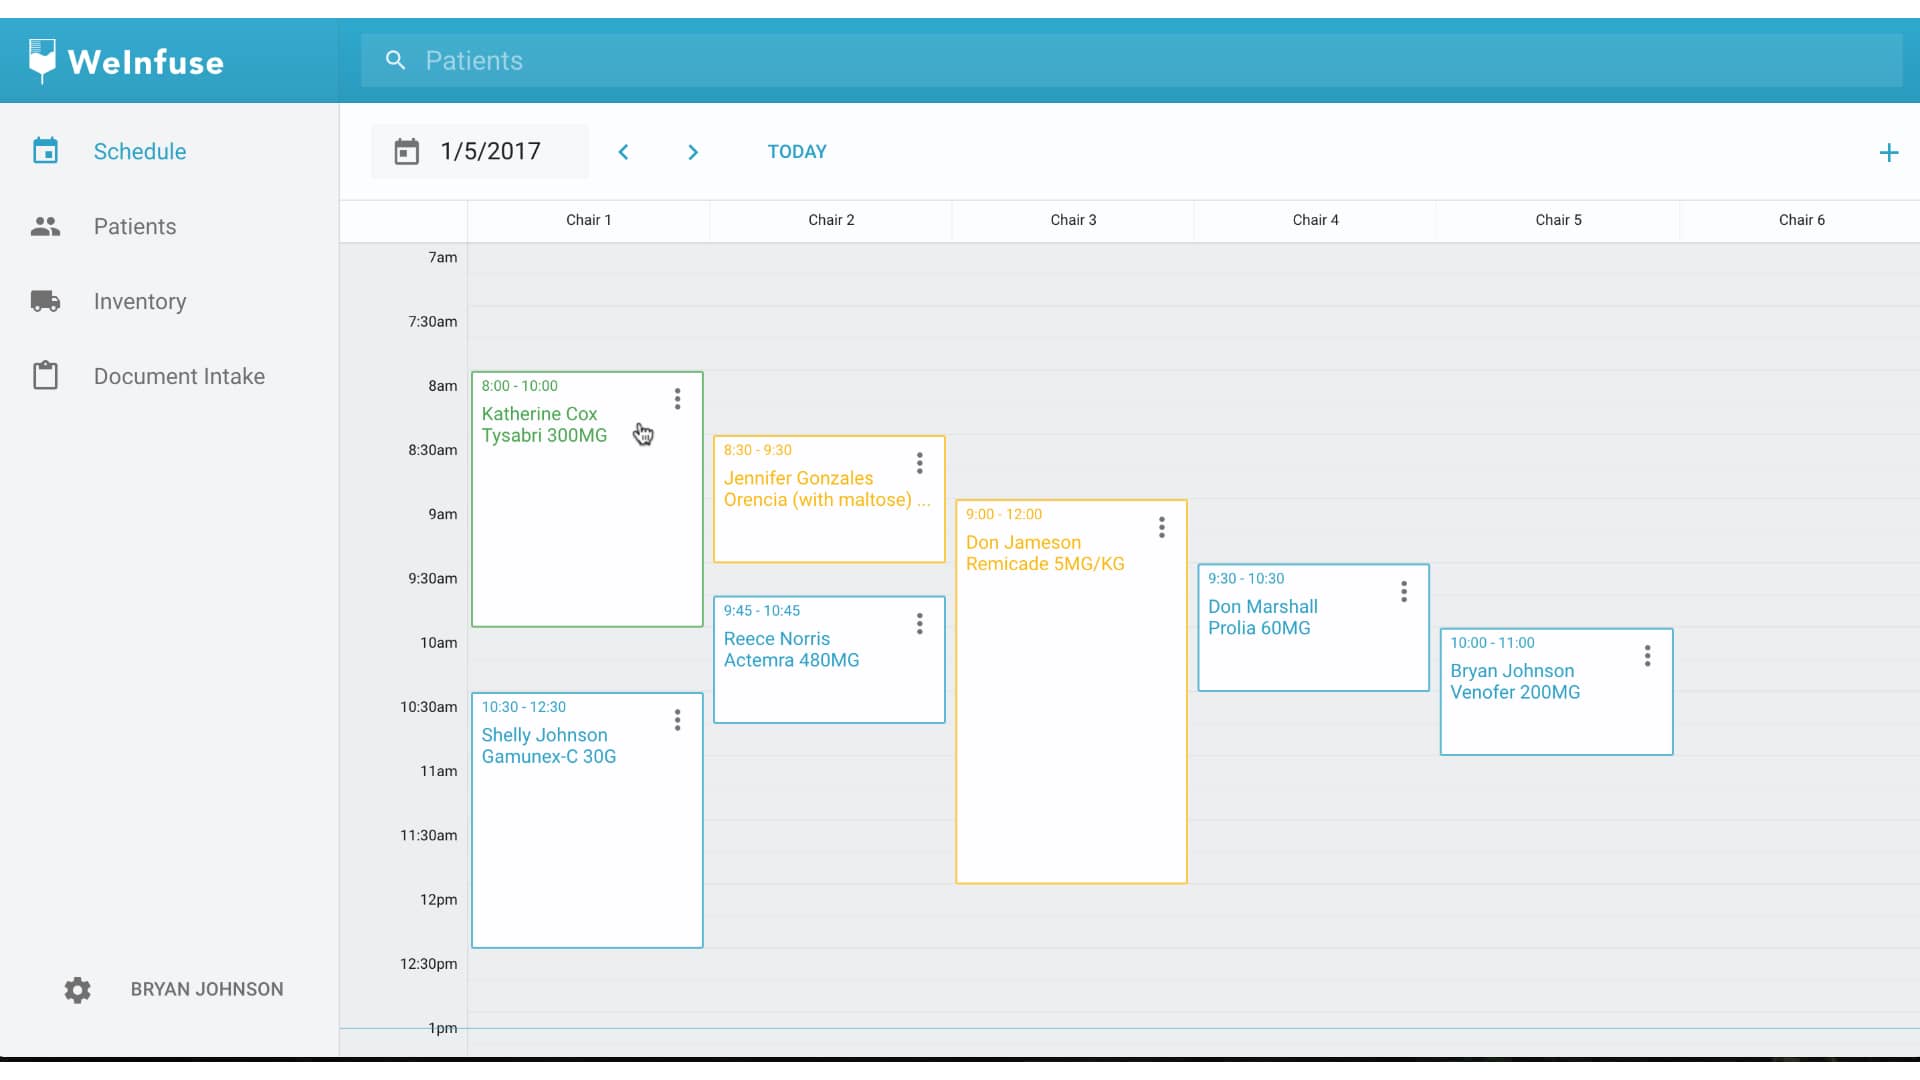Open Bryan Johnson Venofer 200MG appointment
Screen dimensions: 1920x1080
click(1556, 692)
